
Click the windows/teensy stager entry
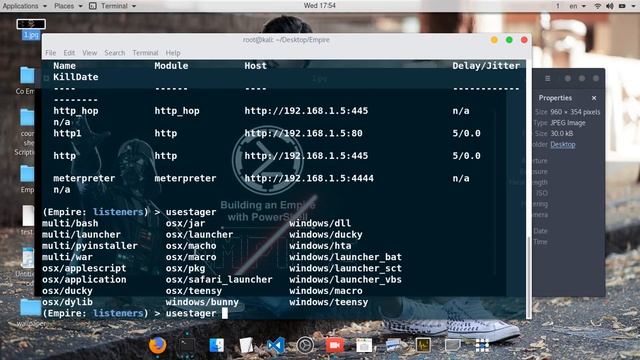(329, 302)
